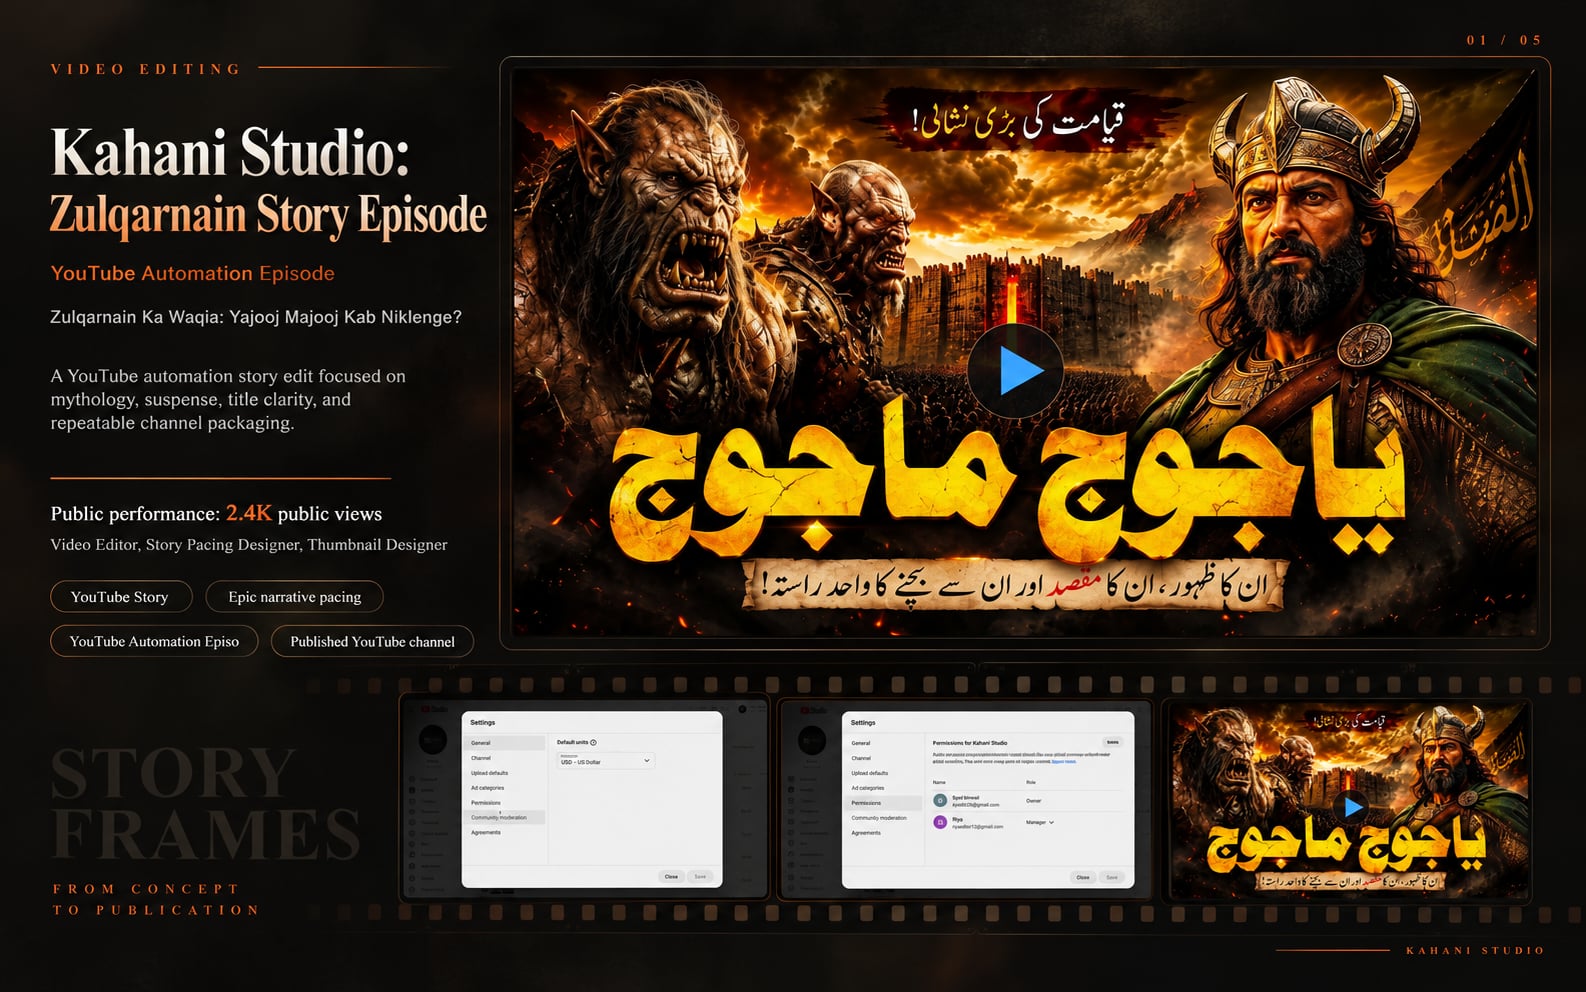This screenshot has height=992, width=1586.
Task: Open Upload defaults in the Default units dialog
Action: click(505, 773)
